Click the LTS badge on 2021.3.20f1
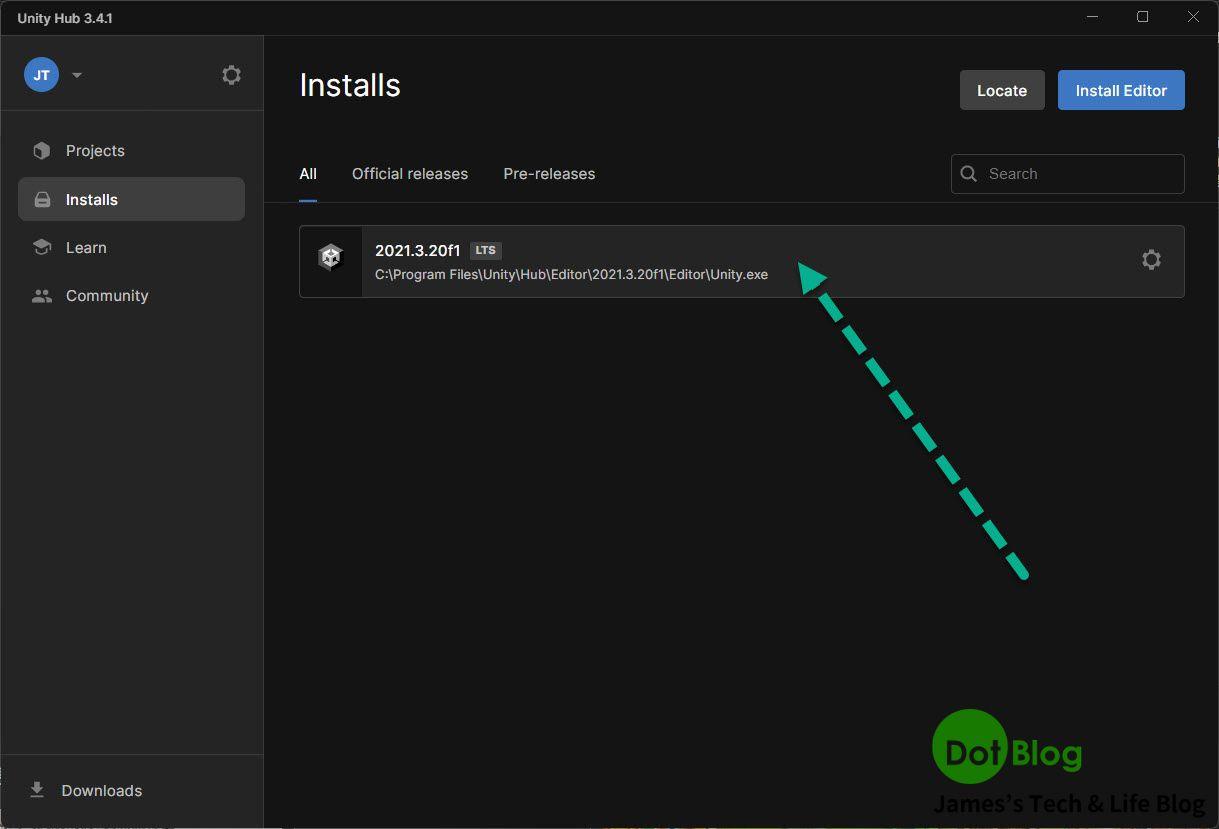 pos(486,250)
